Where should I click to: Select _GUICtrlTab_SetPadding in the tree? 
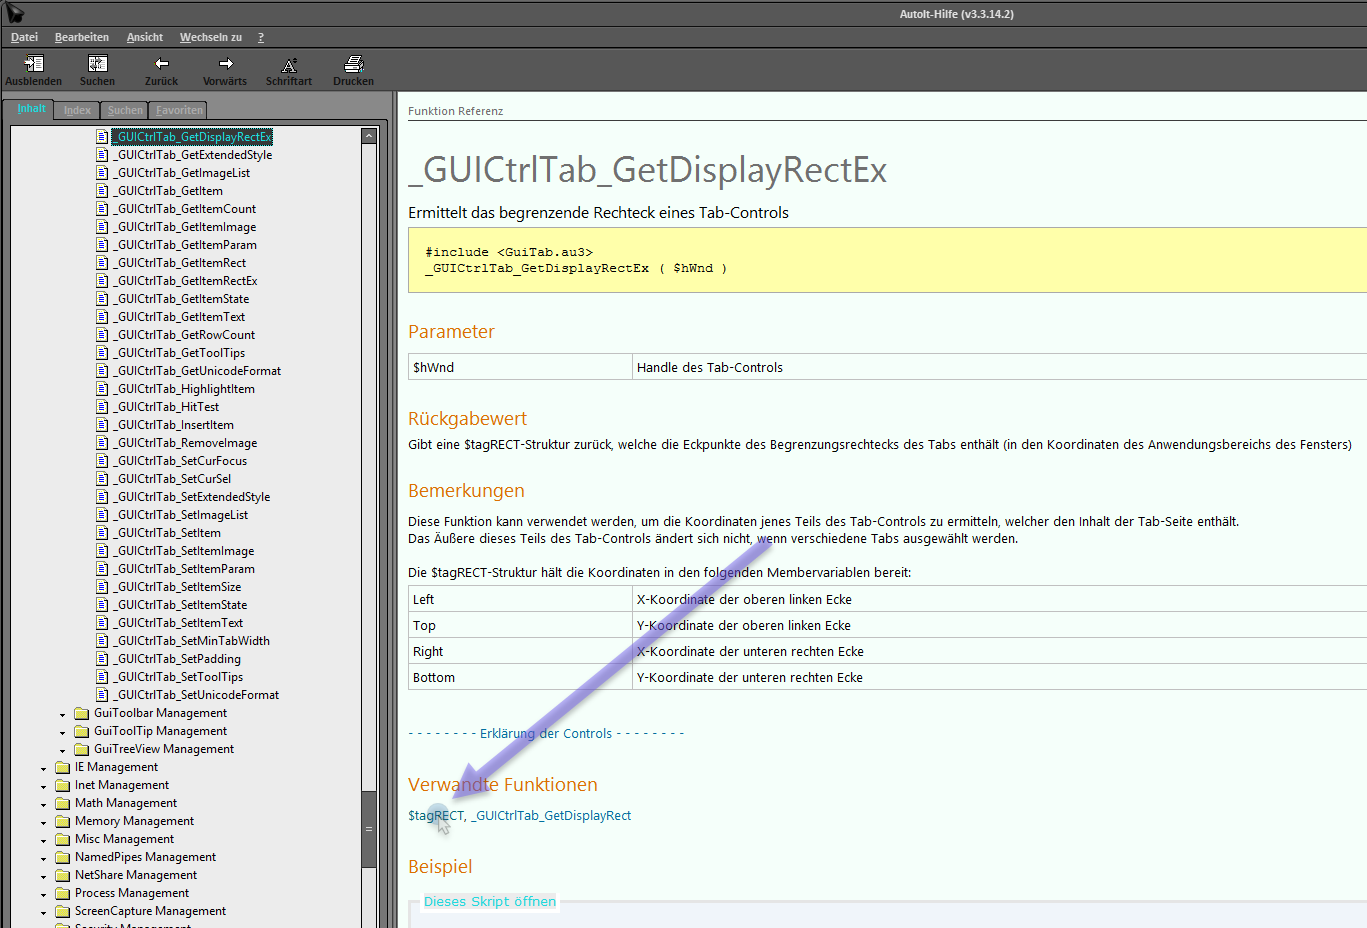[178, 659]
